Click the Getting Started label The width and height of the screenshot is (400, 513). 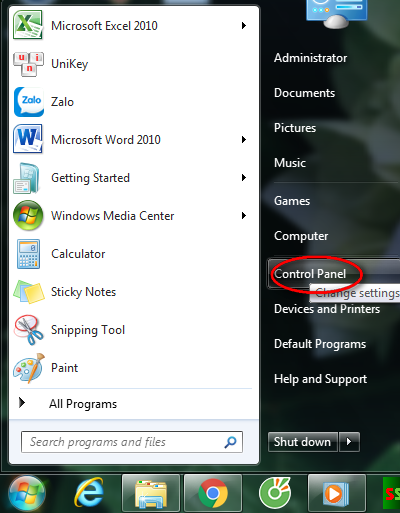[x=90, y=178]
